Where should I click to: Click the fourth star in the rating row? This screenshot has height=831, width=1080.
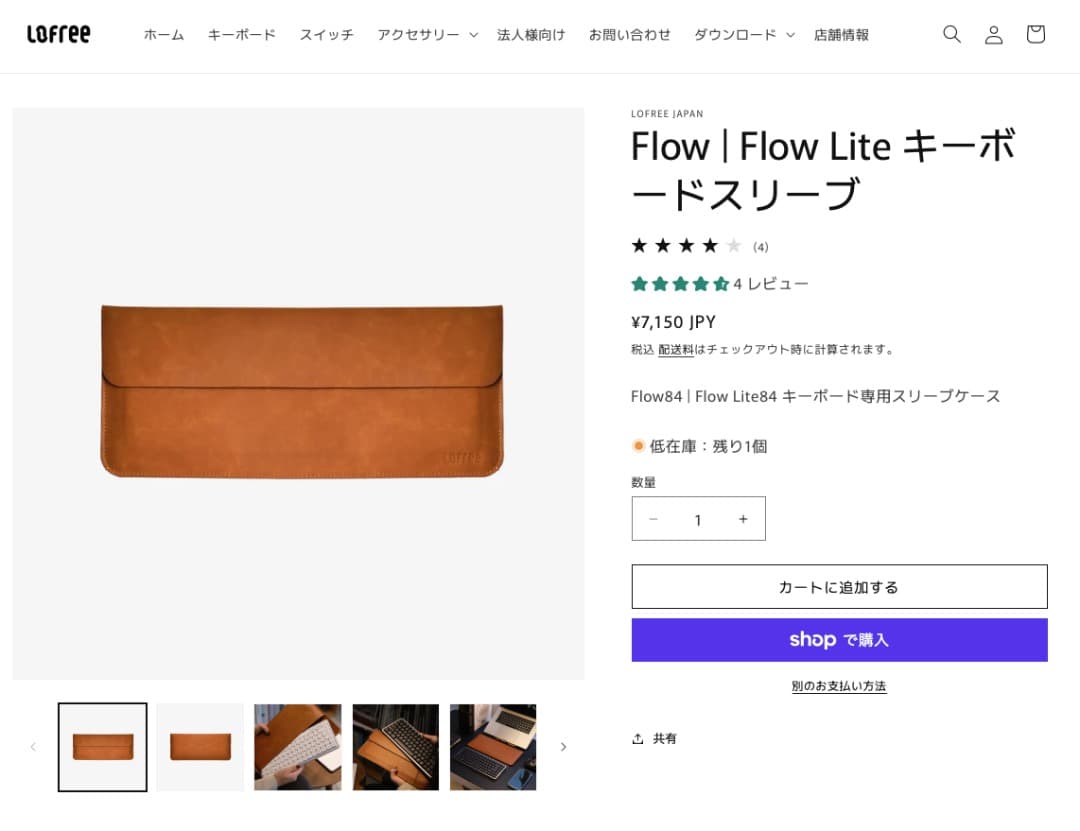709,244
